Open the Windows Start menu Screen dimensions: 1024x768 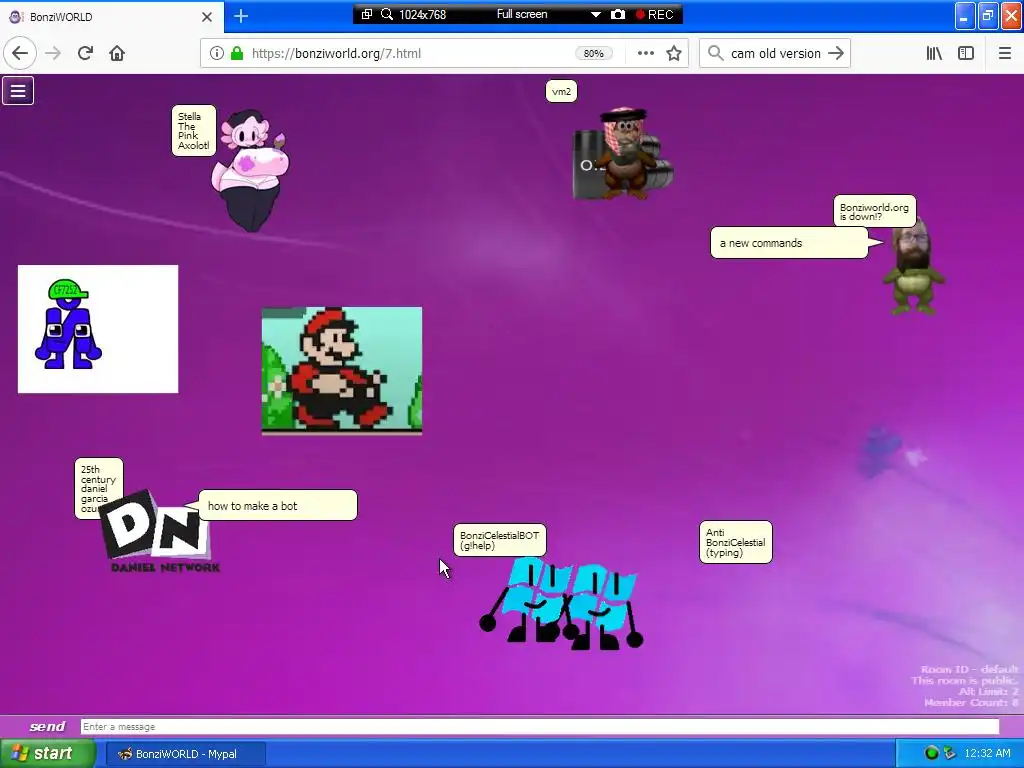click(48, 754)
